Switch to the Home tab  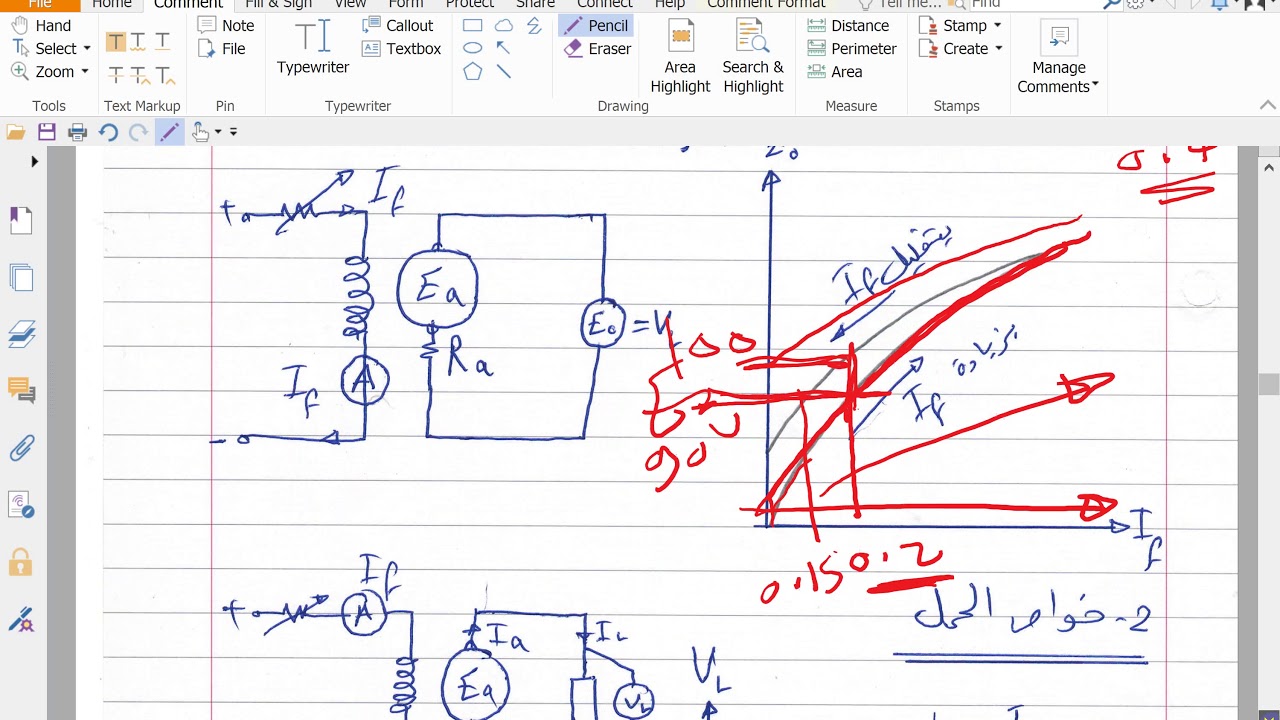point(112,4)
